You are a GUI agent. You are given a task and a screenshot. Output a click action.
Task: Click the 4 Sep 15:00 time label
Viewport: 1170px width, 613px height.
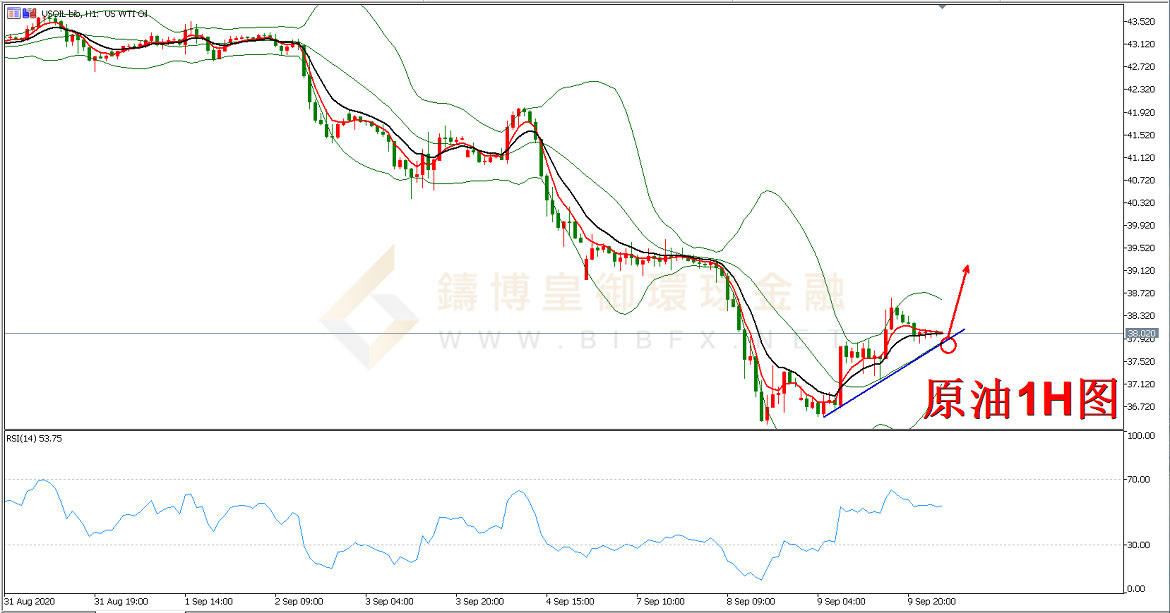click(x=571, y=602)
